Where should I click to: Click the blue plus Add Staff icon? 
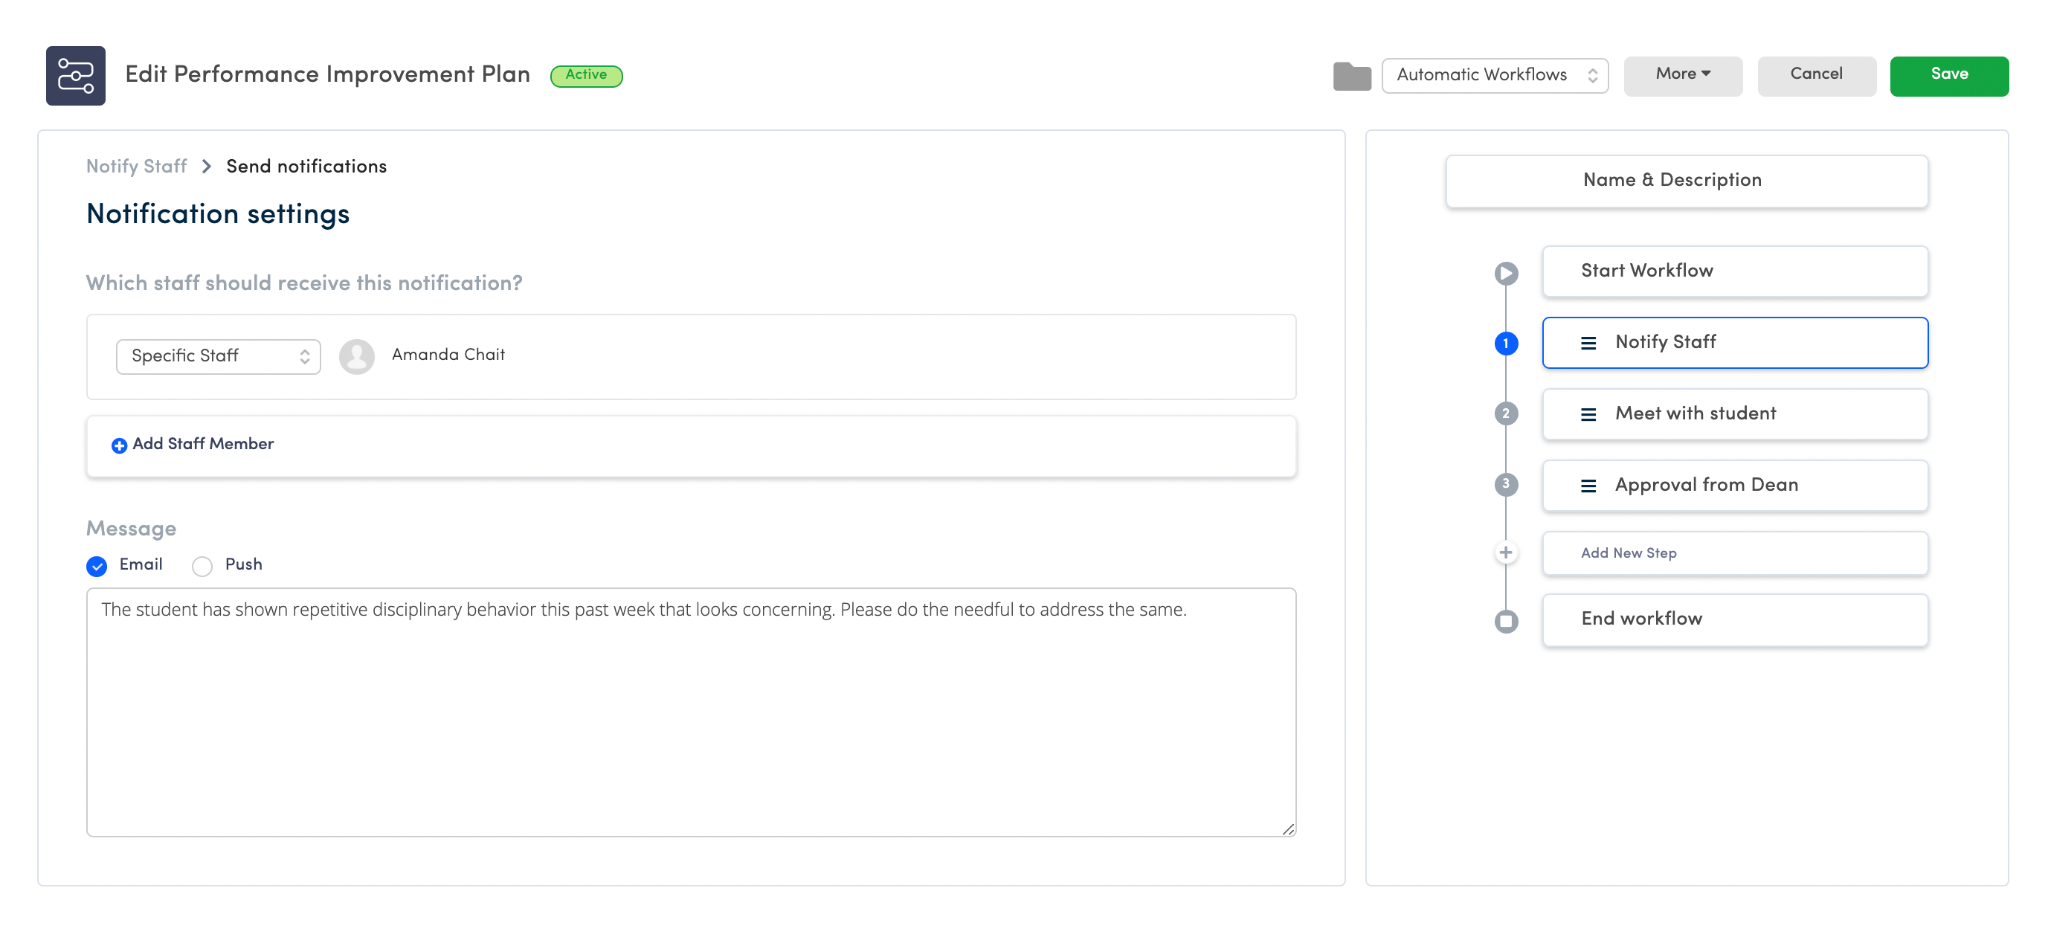[x=119, y=445]
